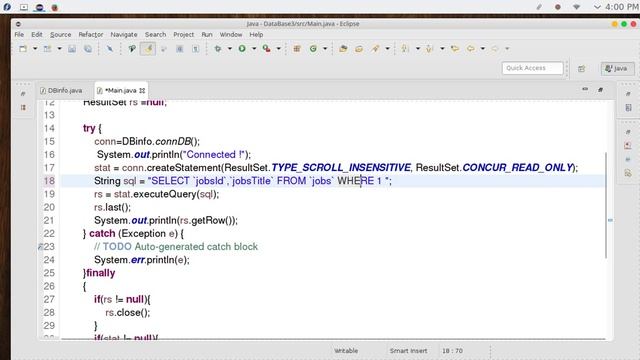
Task: Click "TYPE_SCROLL_INSENSITIVE" constant on line 17
Action: (341, 168)
